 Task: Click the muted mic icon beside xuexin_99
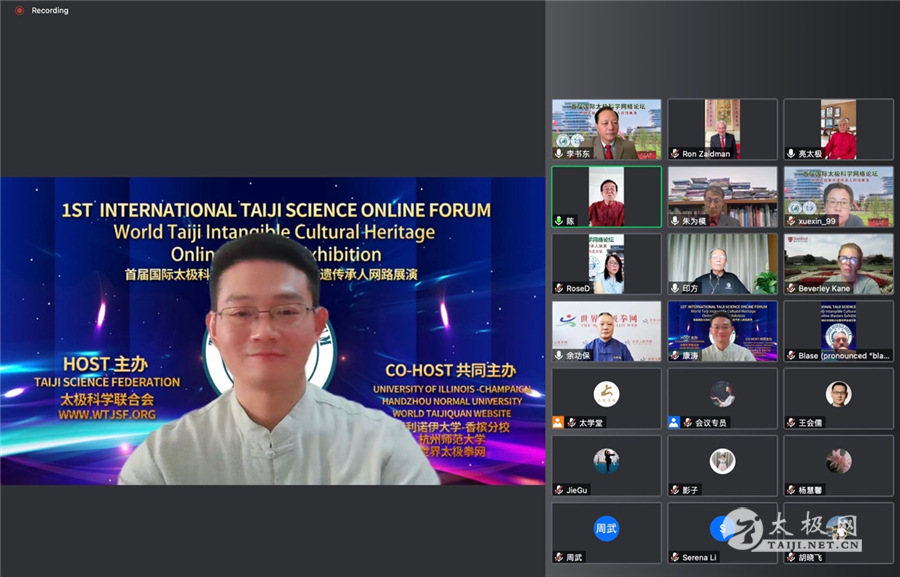click(x=791, y=220)
